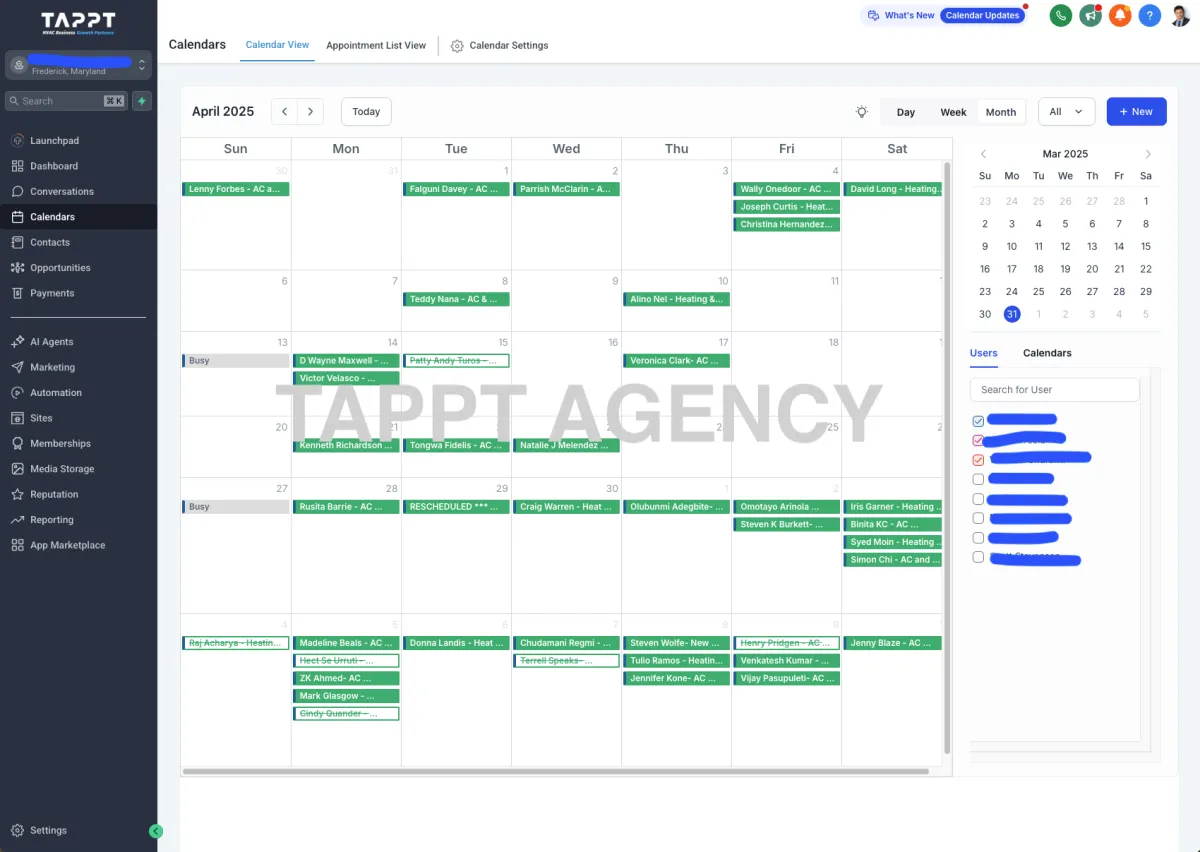The image size is (1200, 852).
Task: Click the calendar's horizontal scrollbar
Action: click(x=554, y=771)
